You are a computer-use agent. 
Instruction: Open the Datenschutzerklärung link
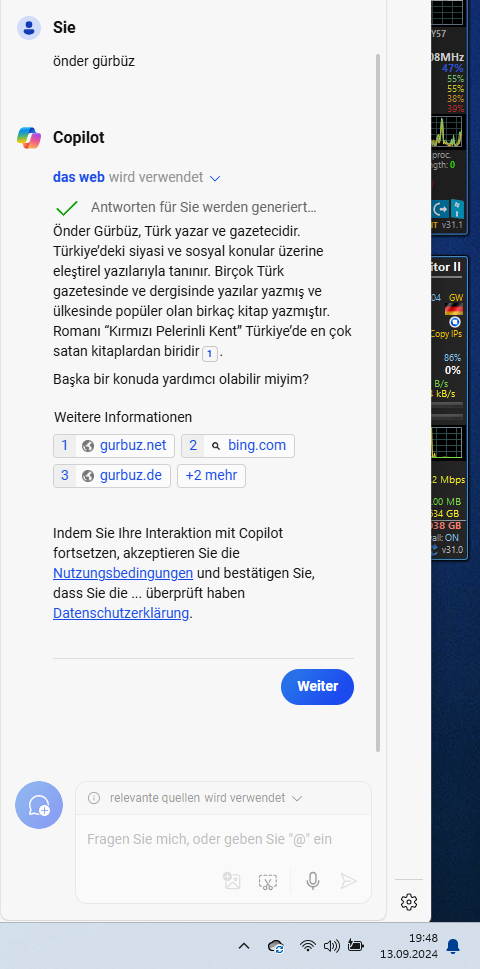pyautogui.click(x=121, y=614)
